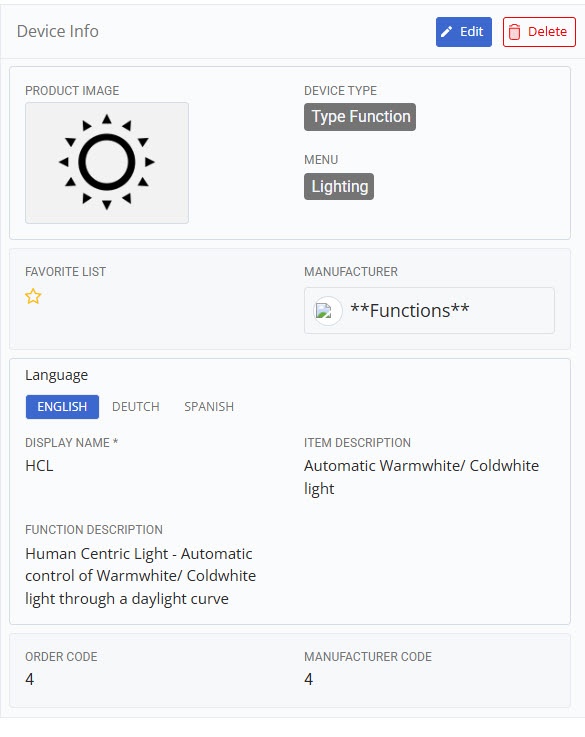Screen dimensions: 585x737
Task: Click the Order Code value 4
Action: 30,679
